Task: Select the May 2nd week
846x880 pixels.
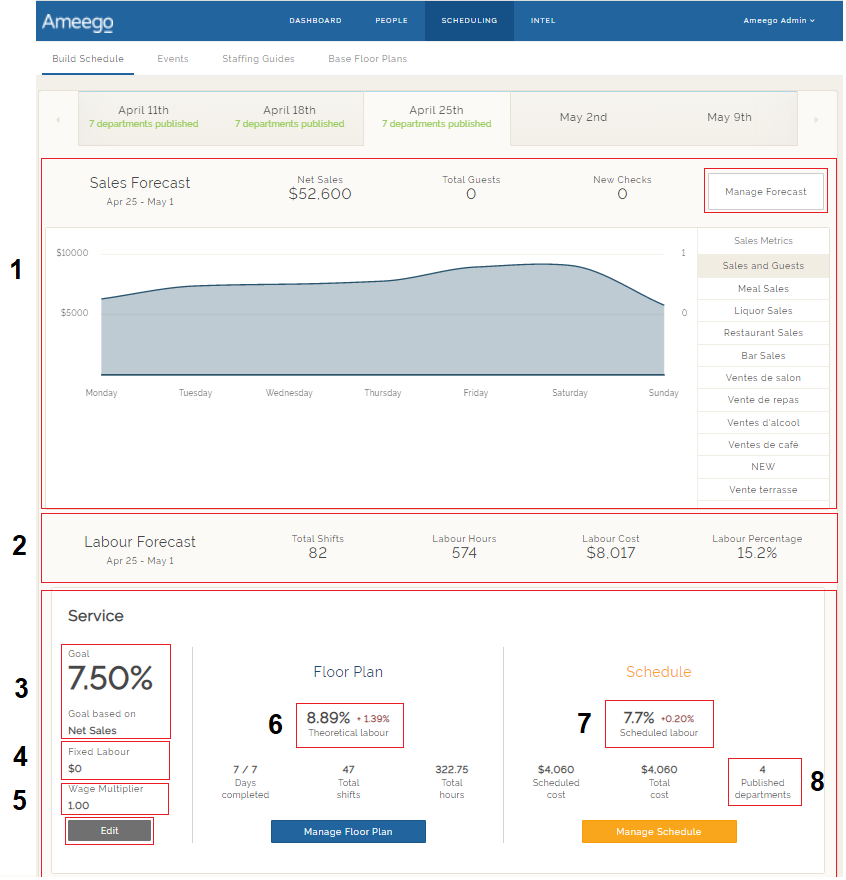Action: pos(583,117)
